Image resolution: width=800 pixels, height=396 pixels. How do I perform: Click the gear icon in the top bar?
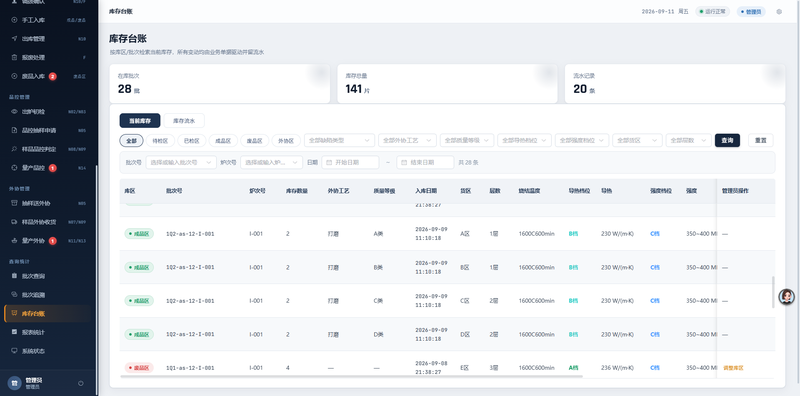coord(779,12)
